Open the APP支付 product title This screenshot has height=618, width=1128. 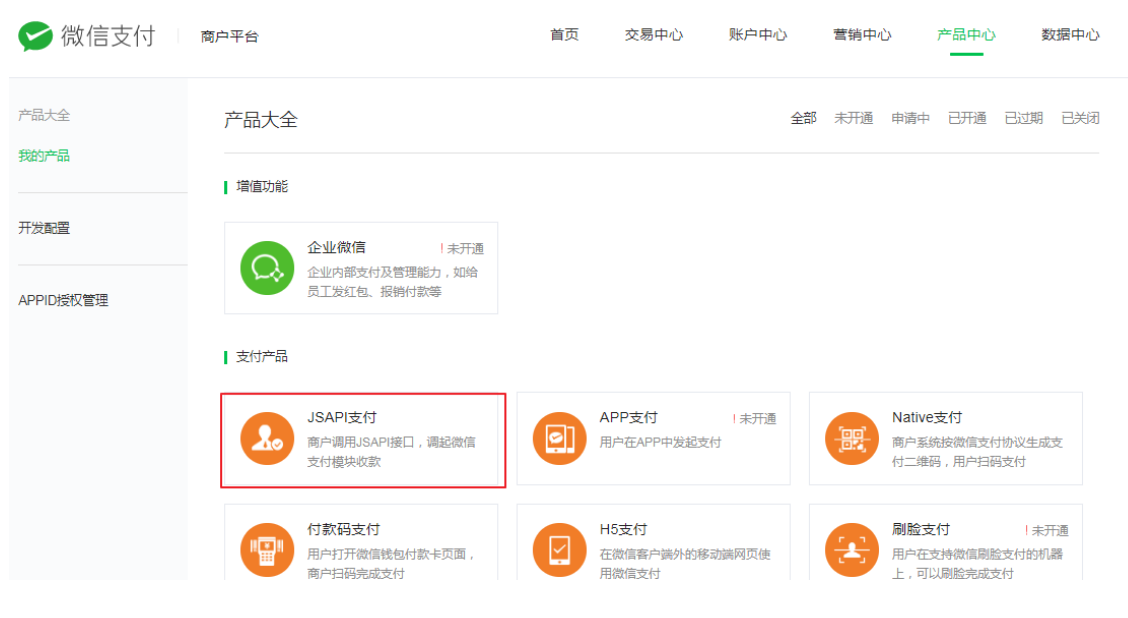[629, 417]
